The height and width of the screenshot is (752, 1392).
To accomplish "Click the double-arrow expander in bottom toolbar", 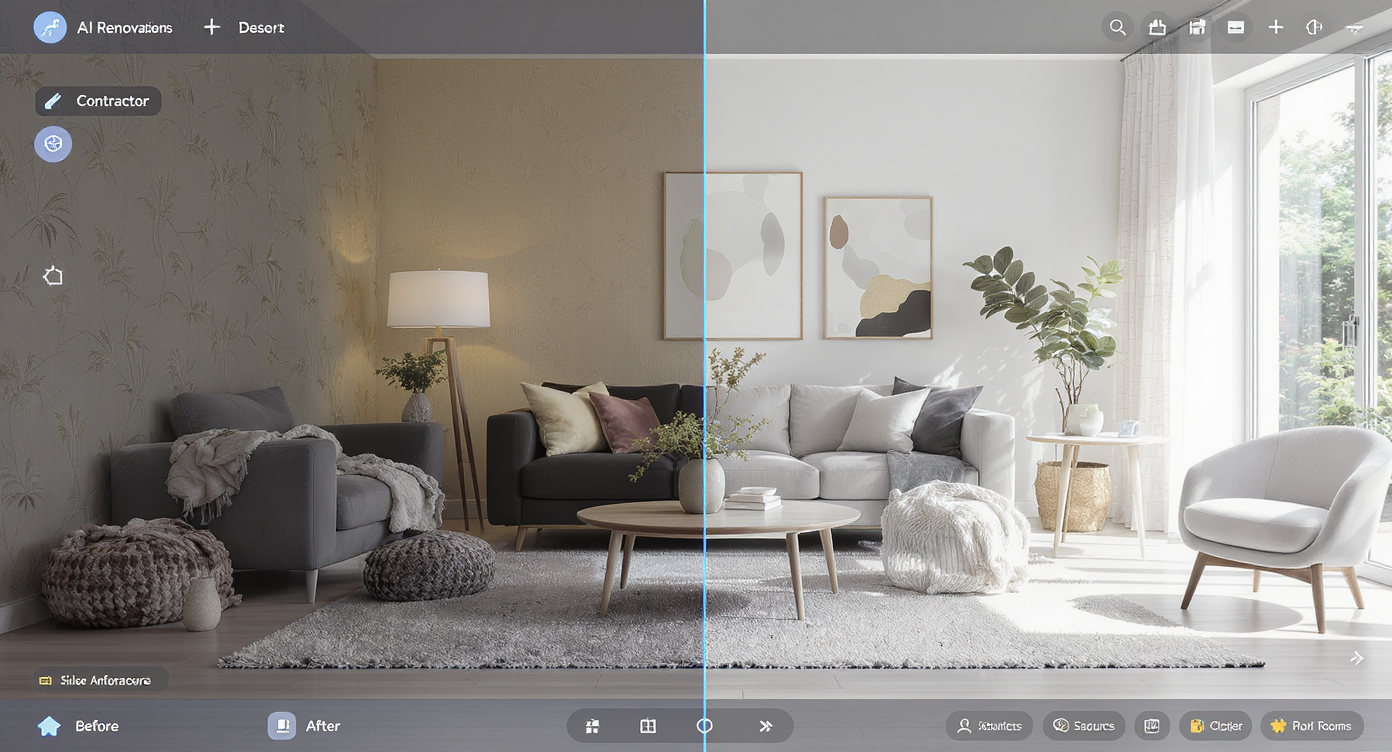I will (766, 726).
